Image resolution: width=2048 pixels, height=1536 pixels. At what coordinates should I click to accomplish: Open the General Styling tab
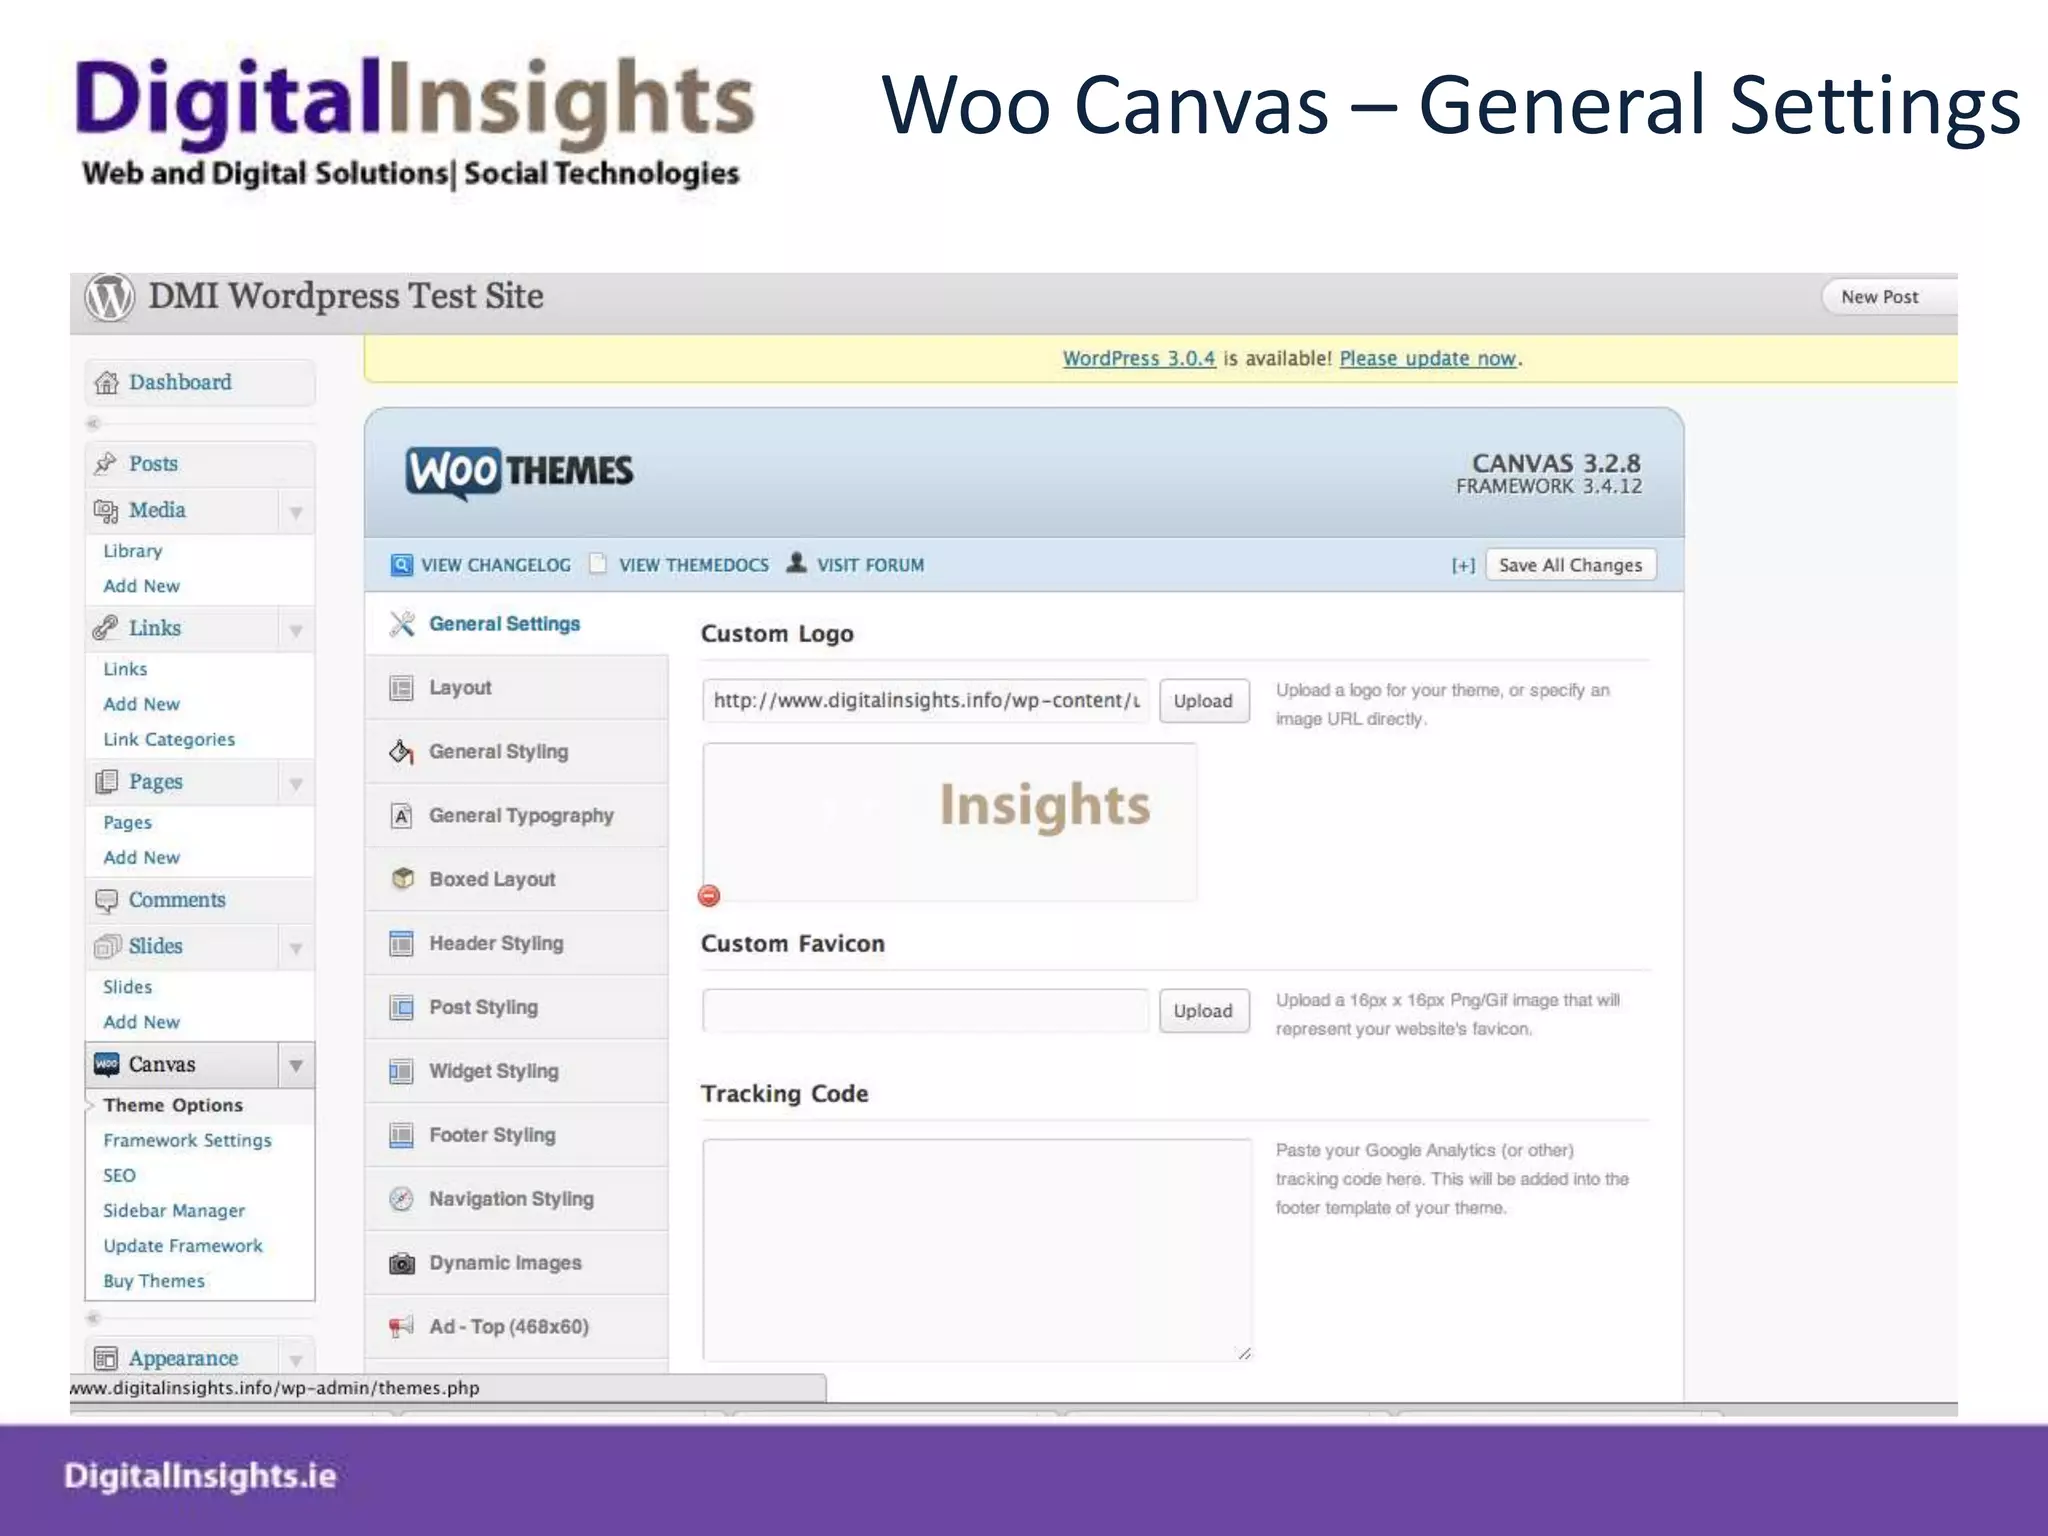517,752
